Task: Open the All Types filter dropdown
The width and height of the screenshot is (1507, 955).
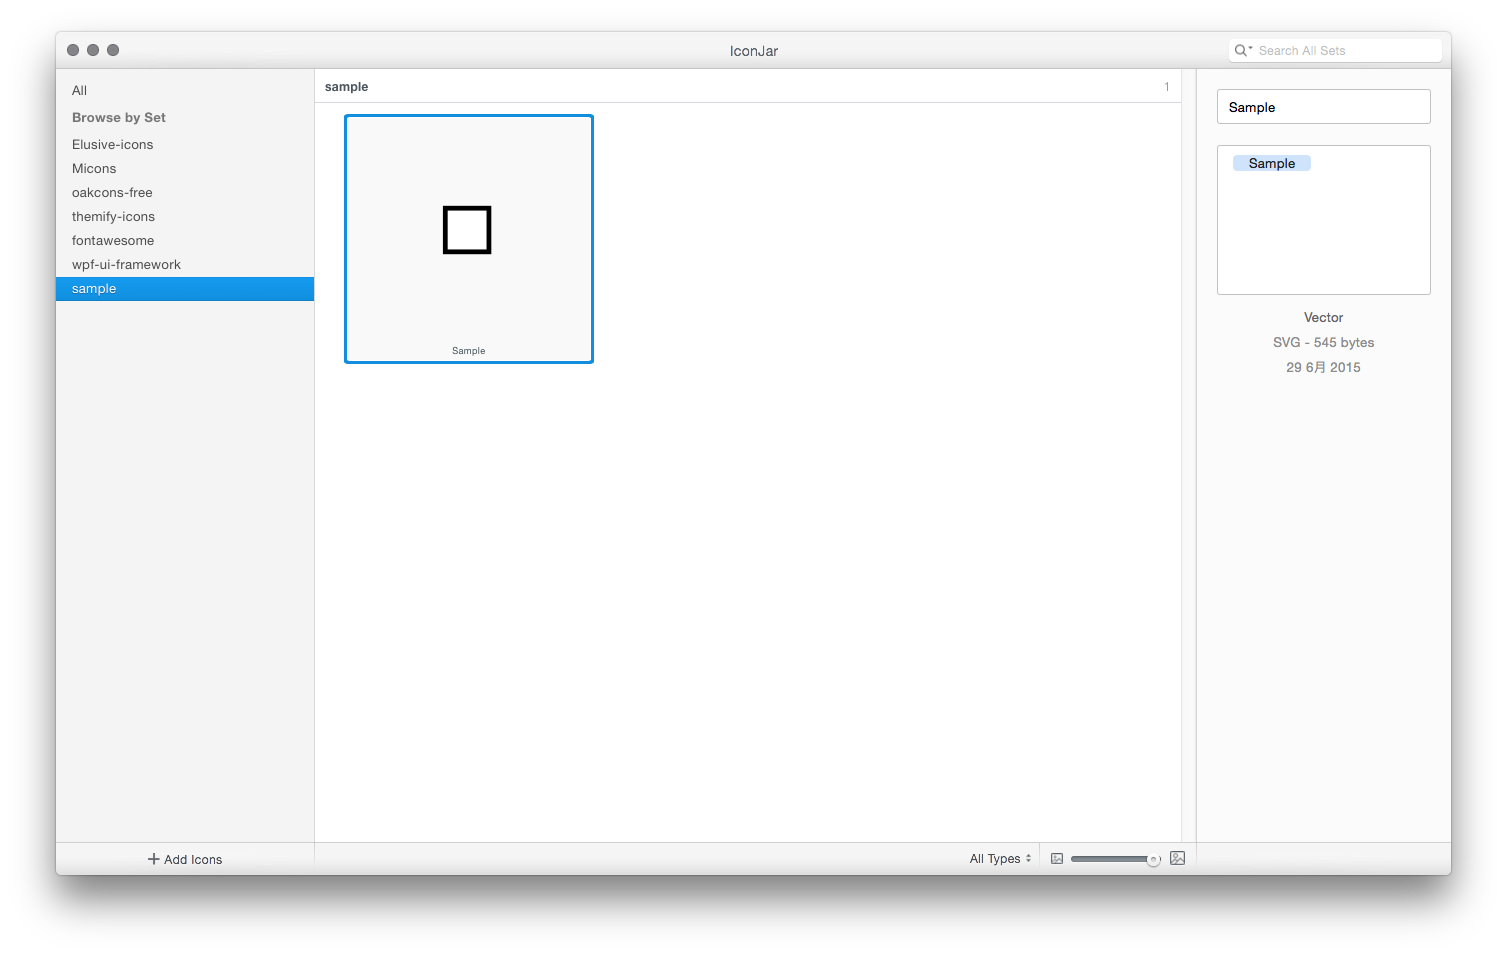Action: pos(999,859)
